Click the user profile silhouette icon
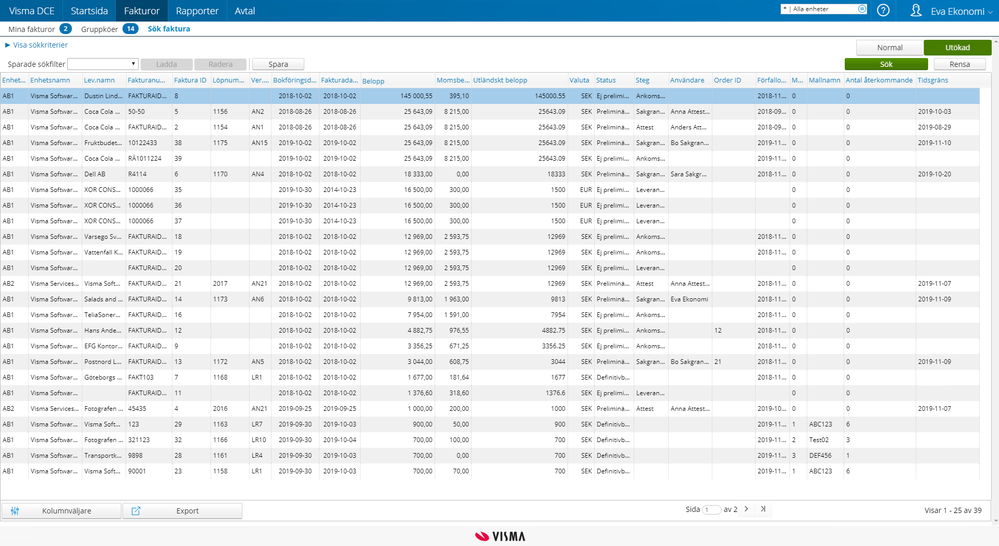This screenshot has width=999, height=546. point(916,10)
